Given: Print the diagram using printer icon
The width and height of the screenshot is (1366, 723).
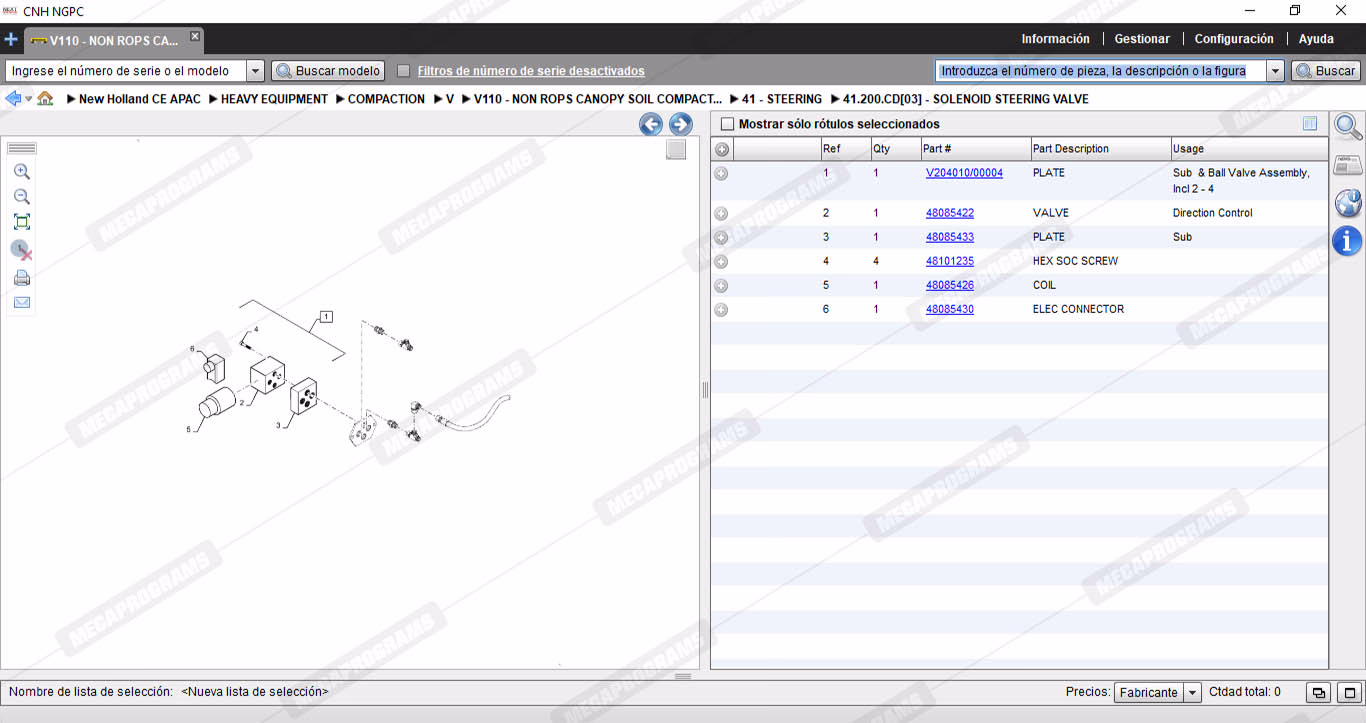Looking at the screenshot, I should pos(22,278).
